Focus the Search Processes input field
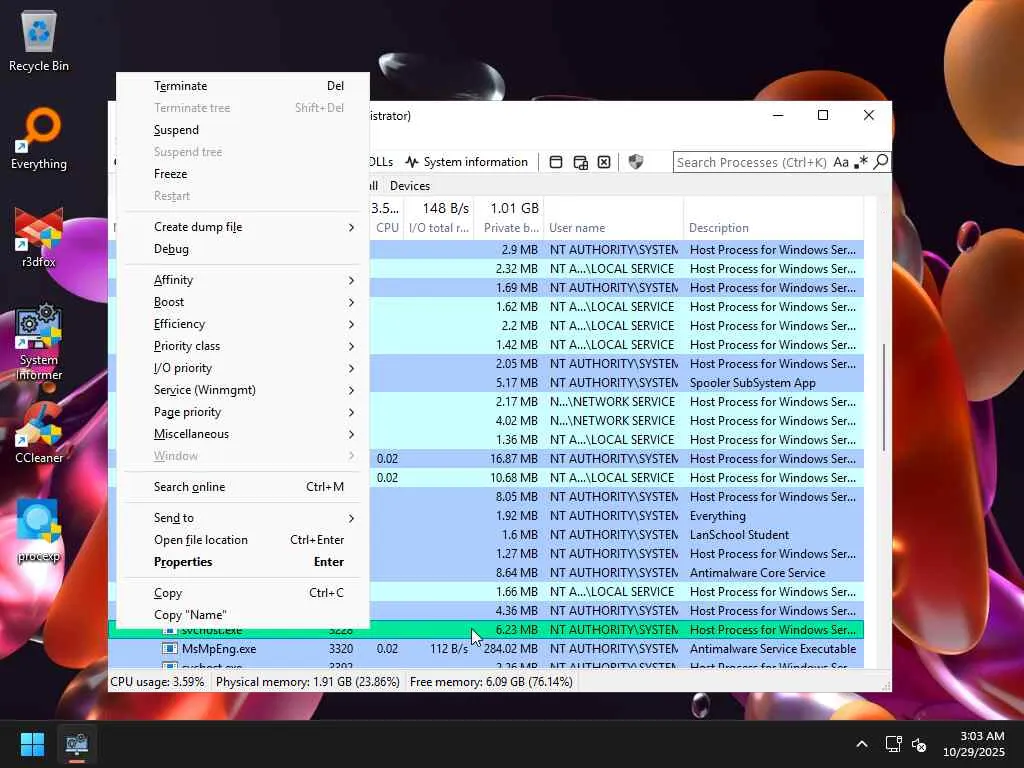This screenshot has height=768, width=1024. 752,162
